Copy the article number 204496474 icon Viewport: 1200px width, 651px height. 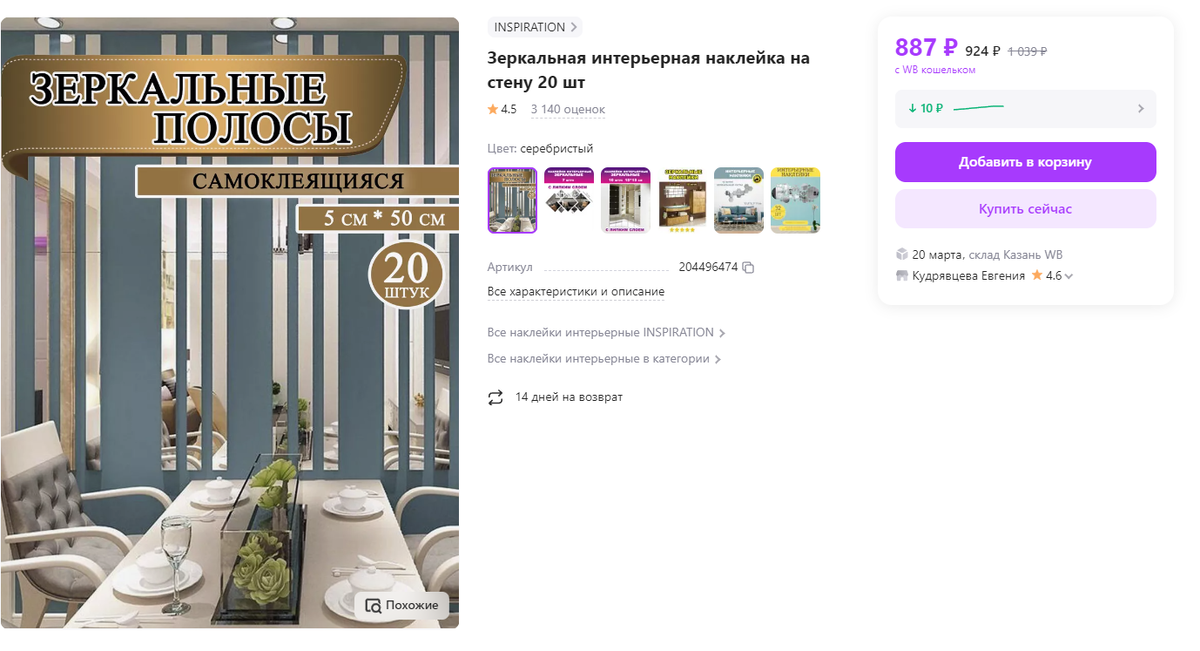(748, 268)
